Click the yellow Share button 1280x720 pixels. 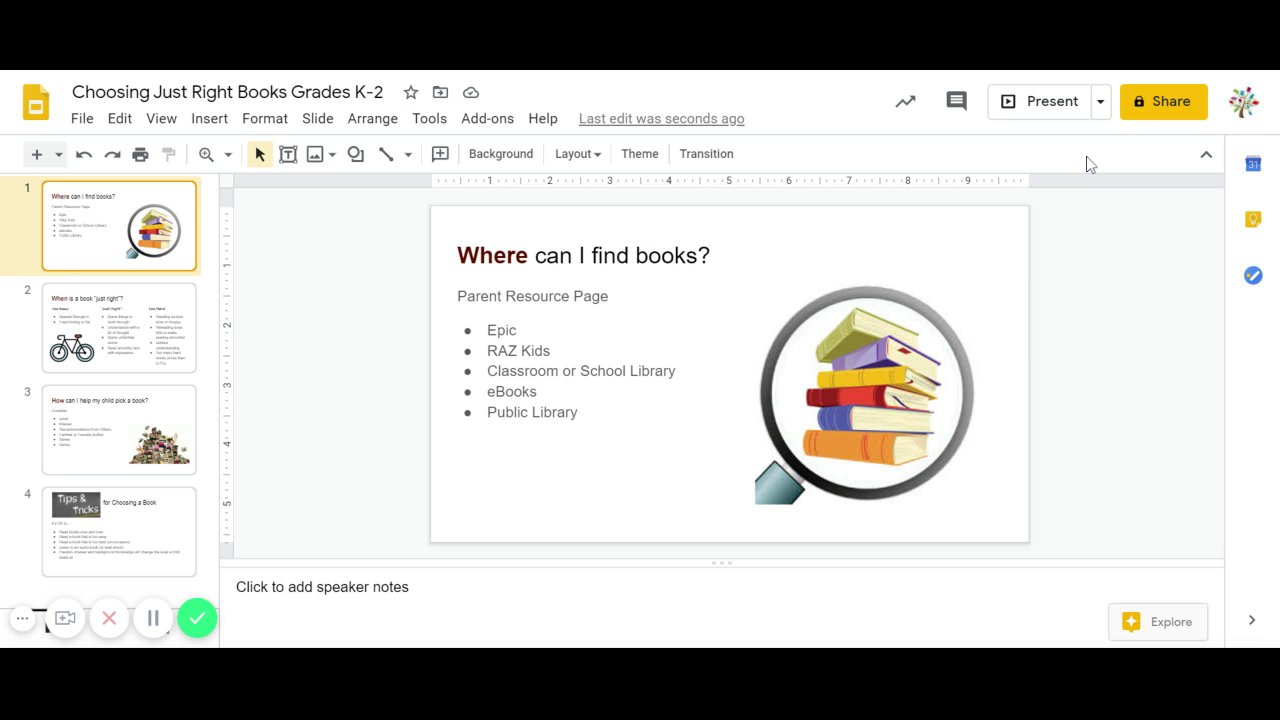click(x=1164, y=101)
